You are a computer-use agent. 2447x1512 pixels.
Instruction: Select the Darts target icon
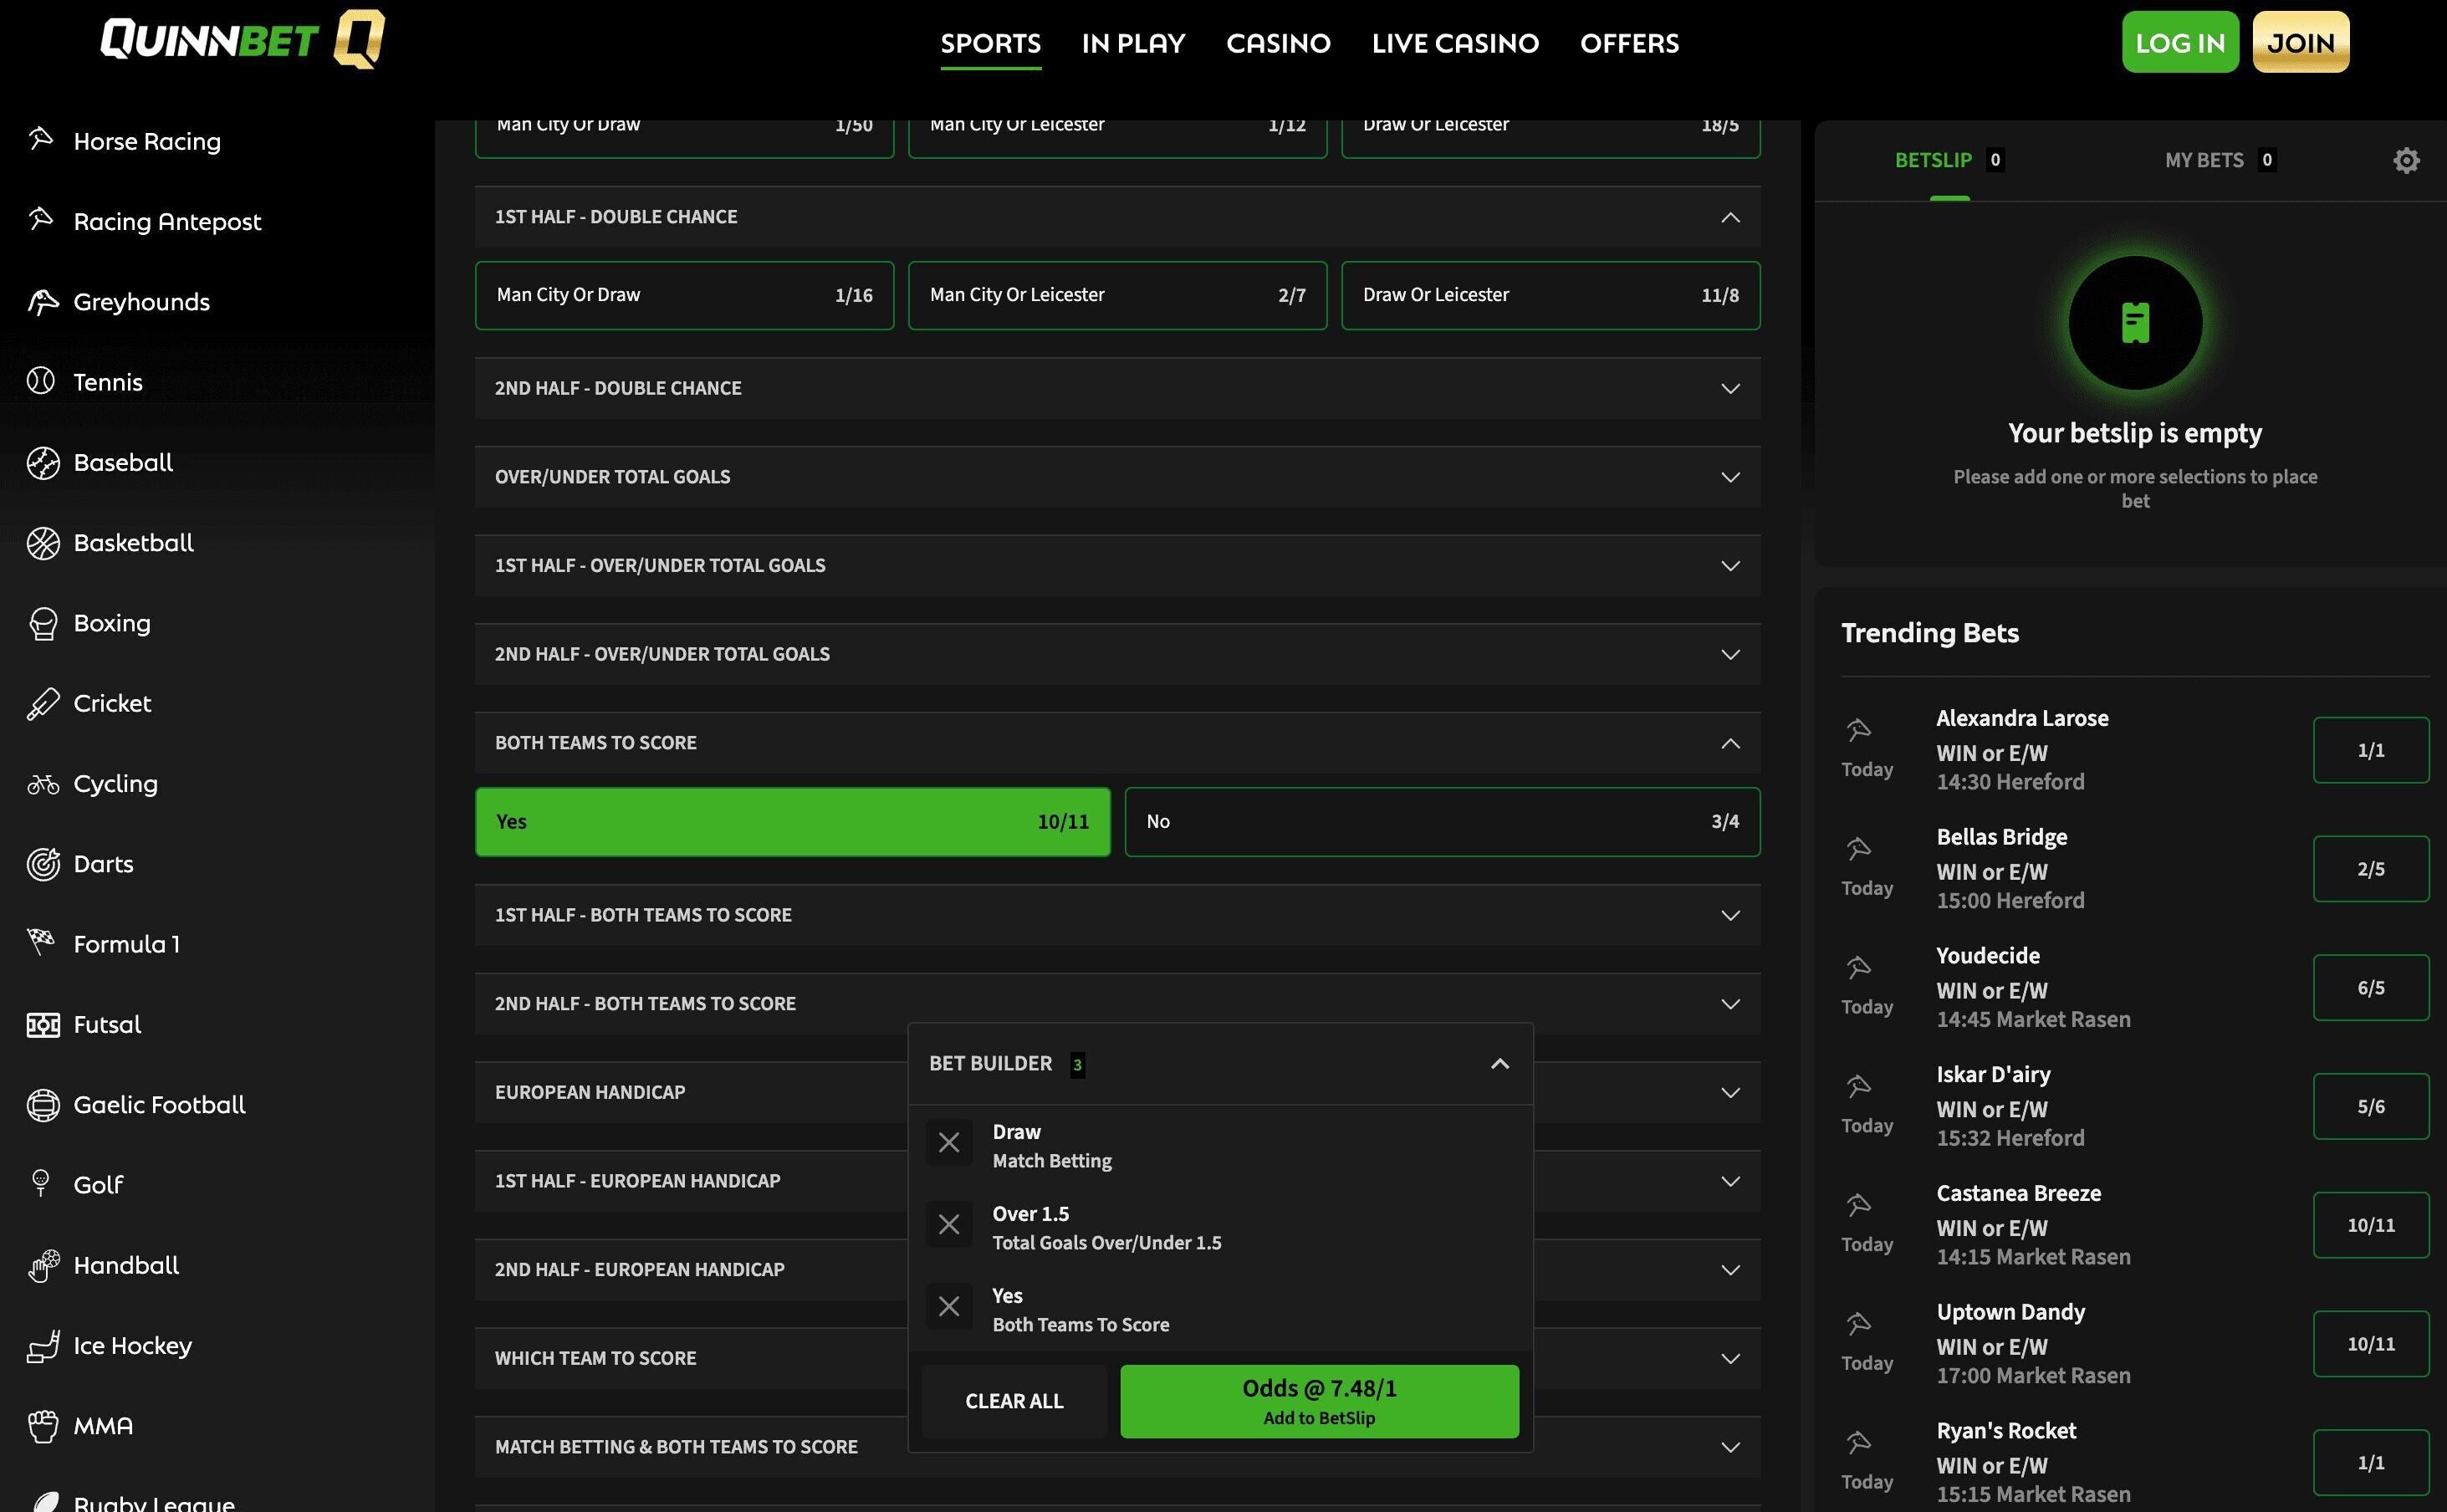pyautogui.click(x=43, y=864)
